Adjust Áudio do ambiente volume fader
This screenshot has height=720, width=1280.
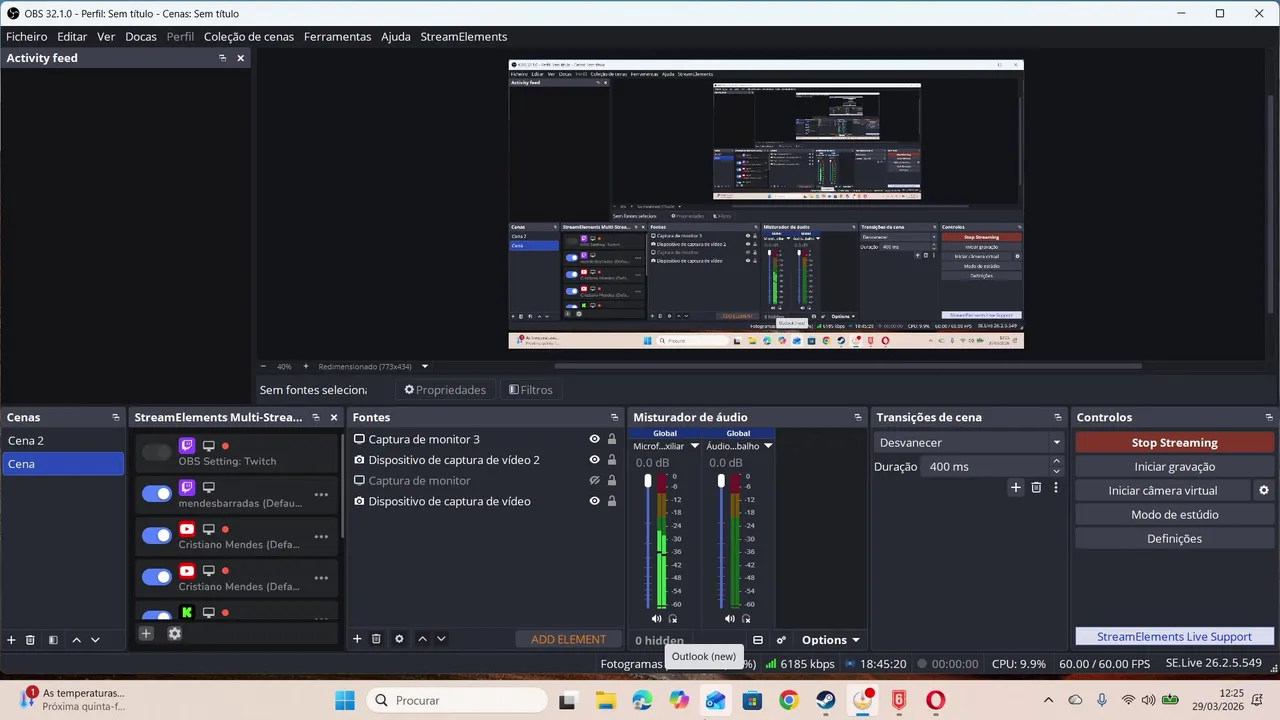coord(721,482)
